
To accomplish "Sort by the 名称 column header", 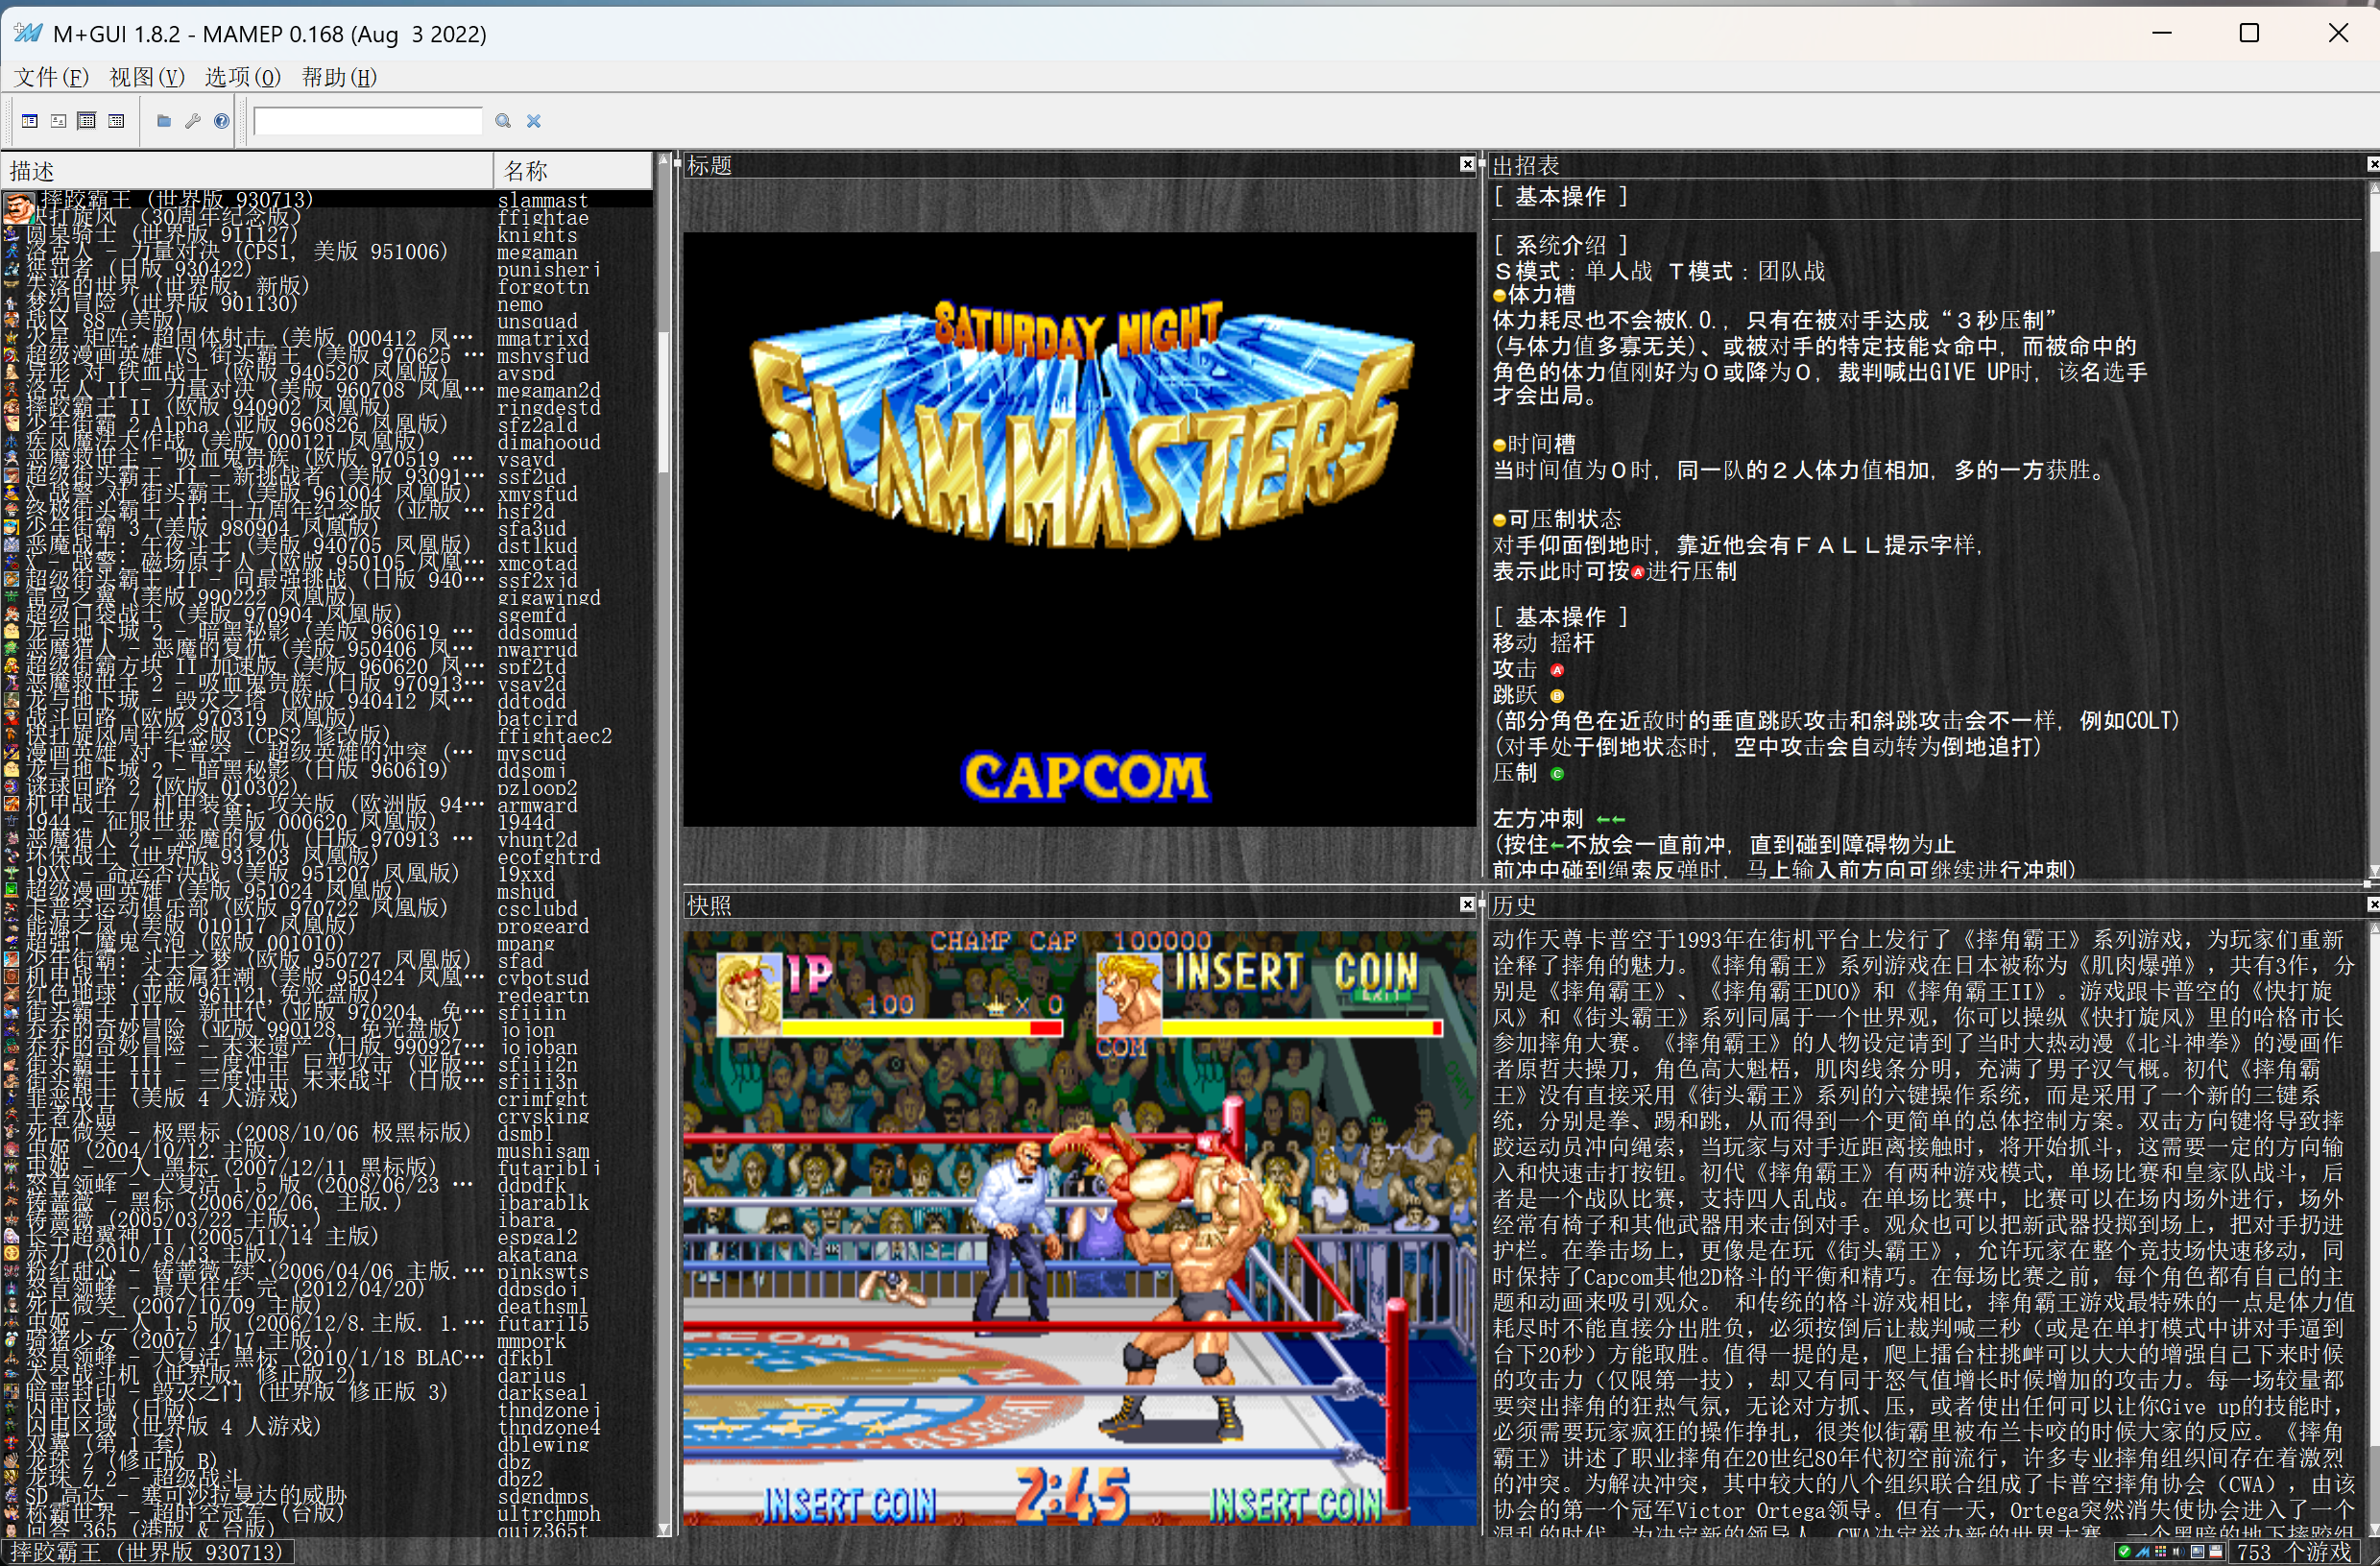I will [572, 171].
